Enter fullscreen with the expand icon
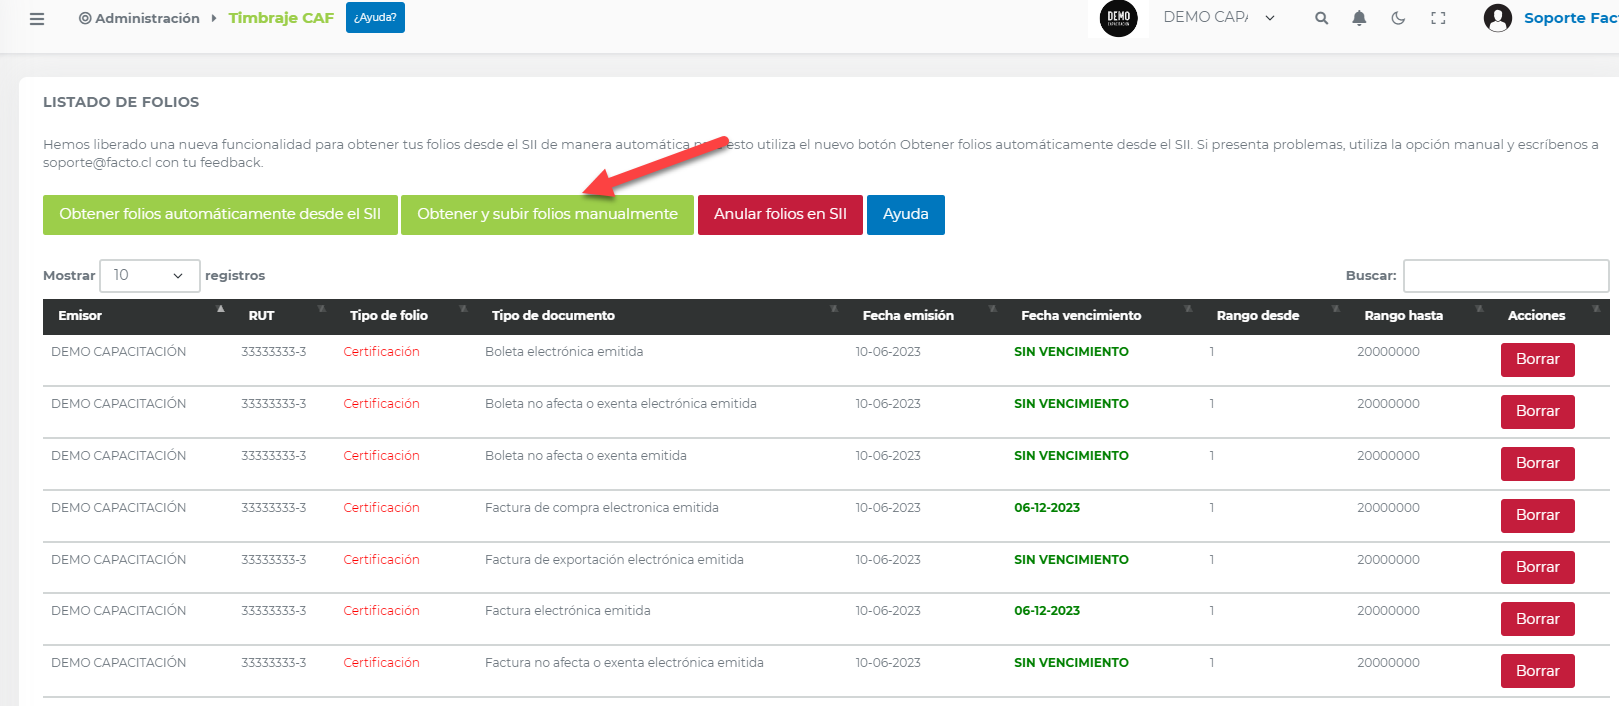 coord(1438,18)
